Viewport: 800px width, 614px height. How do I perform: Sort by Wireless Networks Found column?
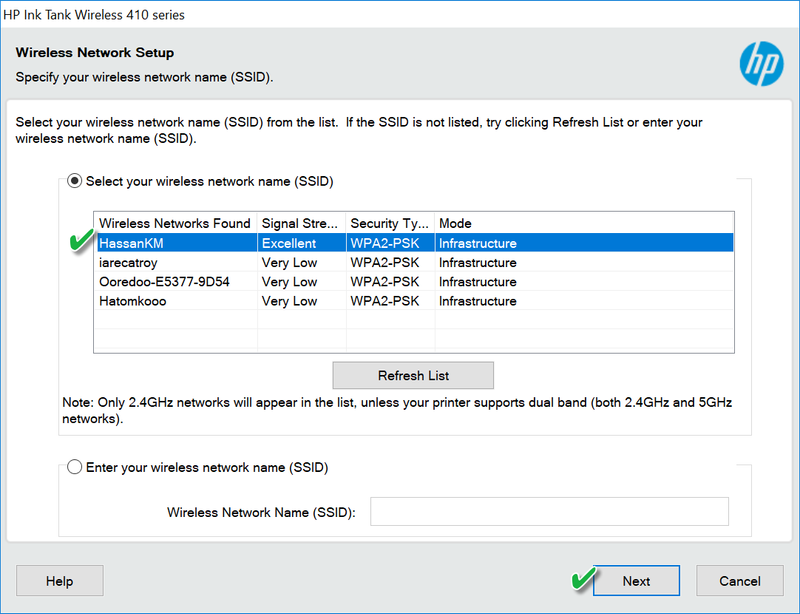[176, 223]
